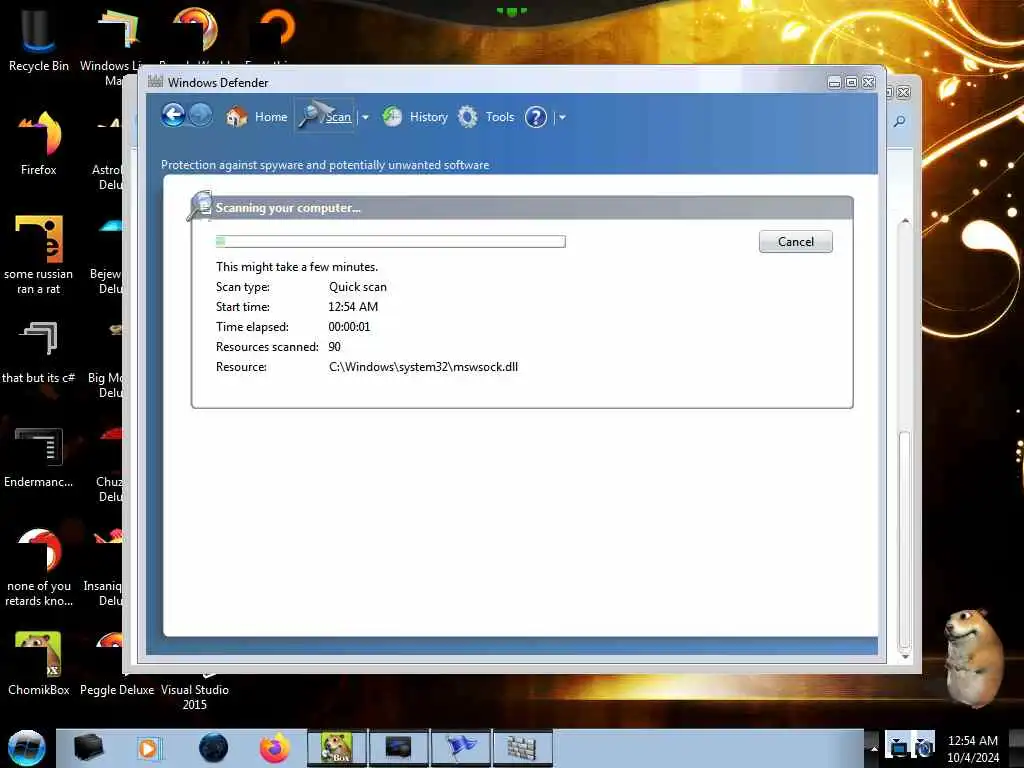Open Defender Tools gear

click(x=486, y=117)
